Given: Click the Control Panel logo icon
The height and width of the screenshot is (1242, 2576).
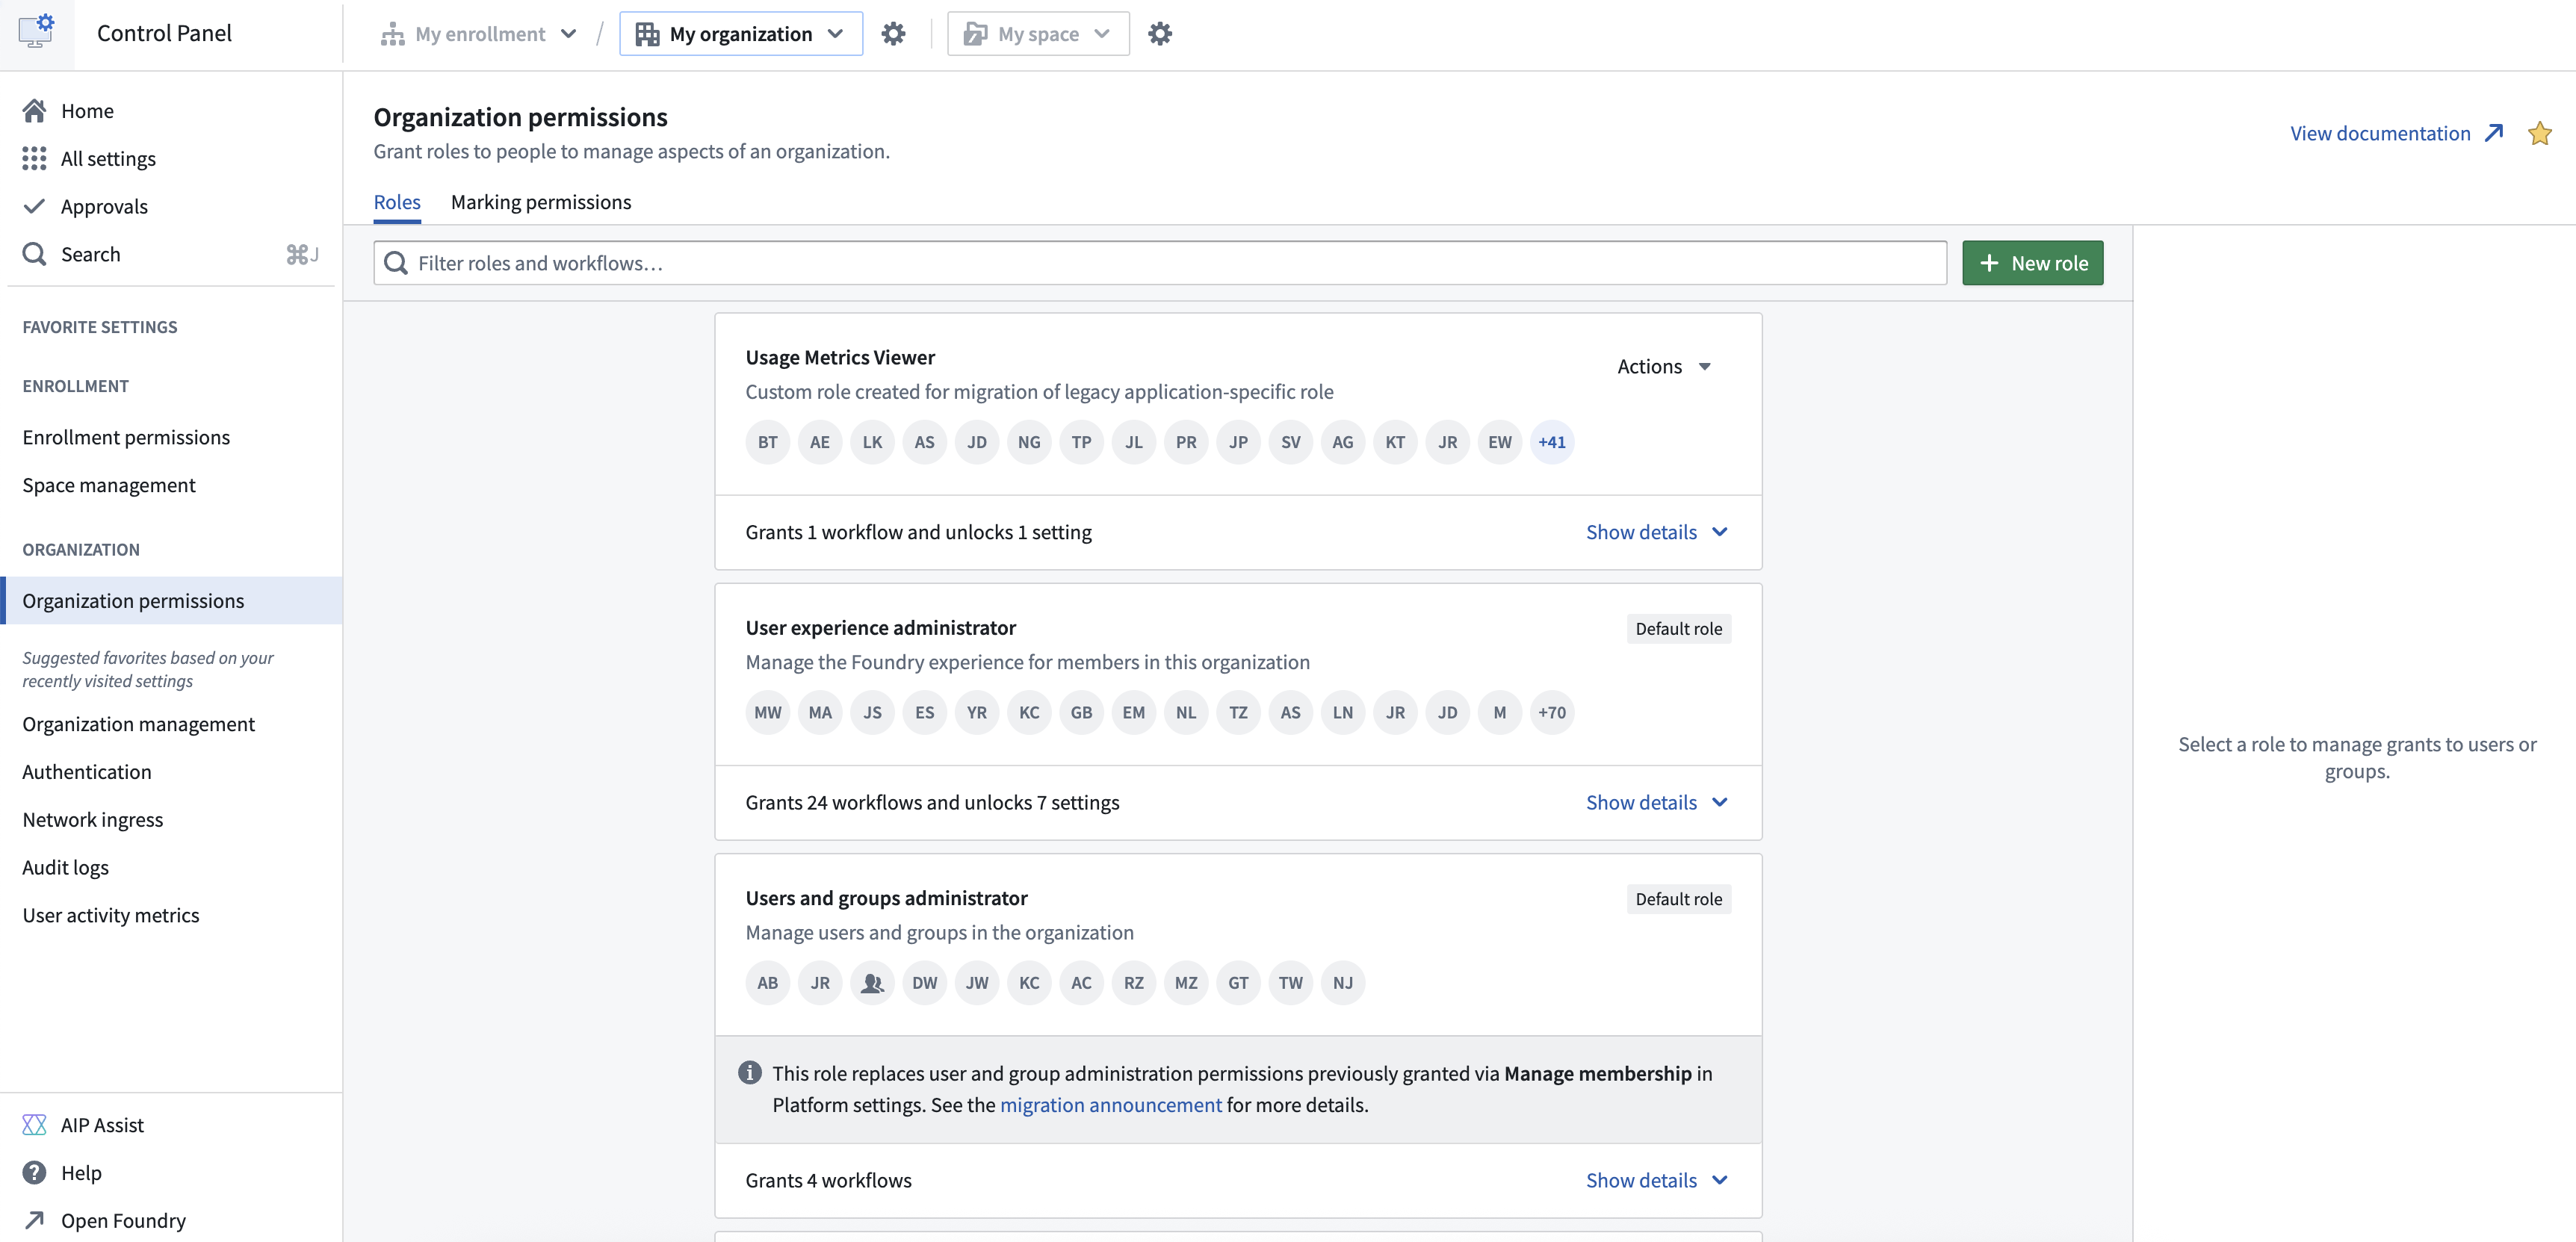Looking at the screenshot, I should click(x=37, y=32).
